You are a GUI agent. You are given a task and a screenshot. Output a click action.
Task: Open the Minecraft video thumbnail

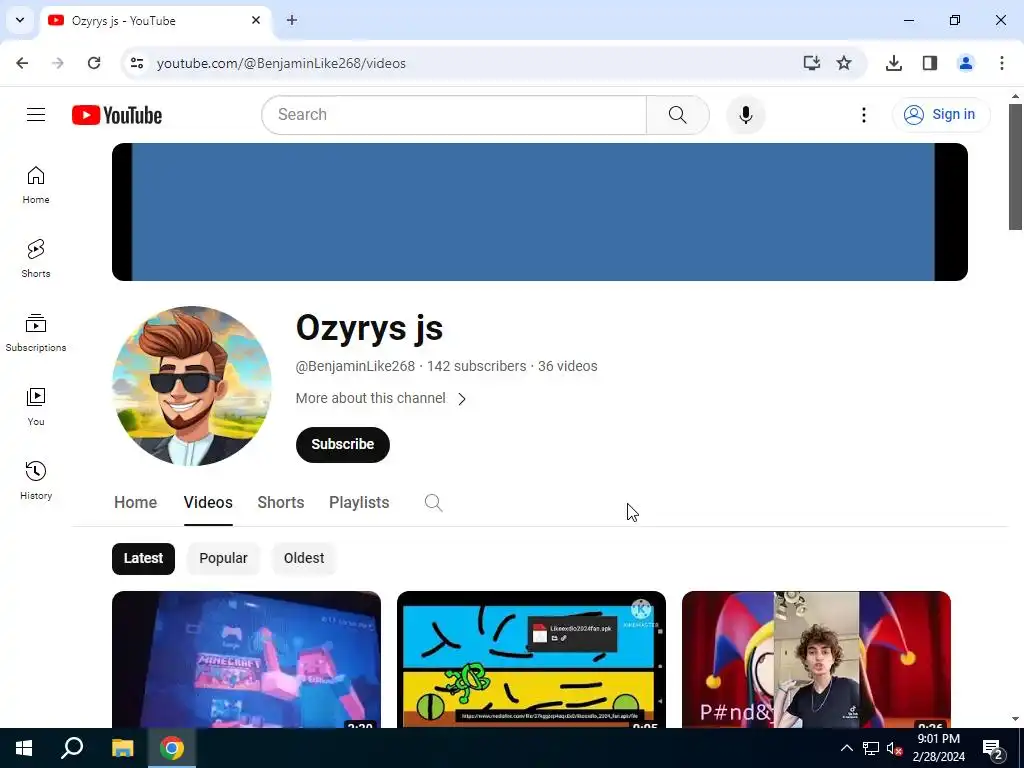point(246,660)
